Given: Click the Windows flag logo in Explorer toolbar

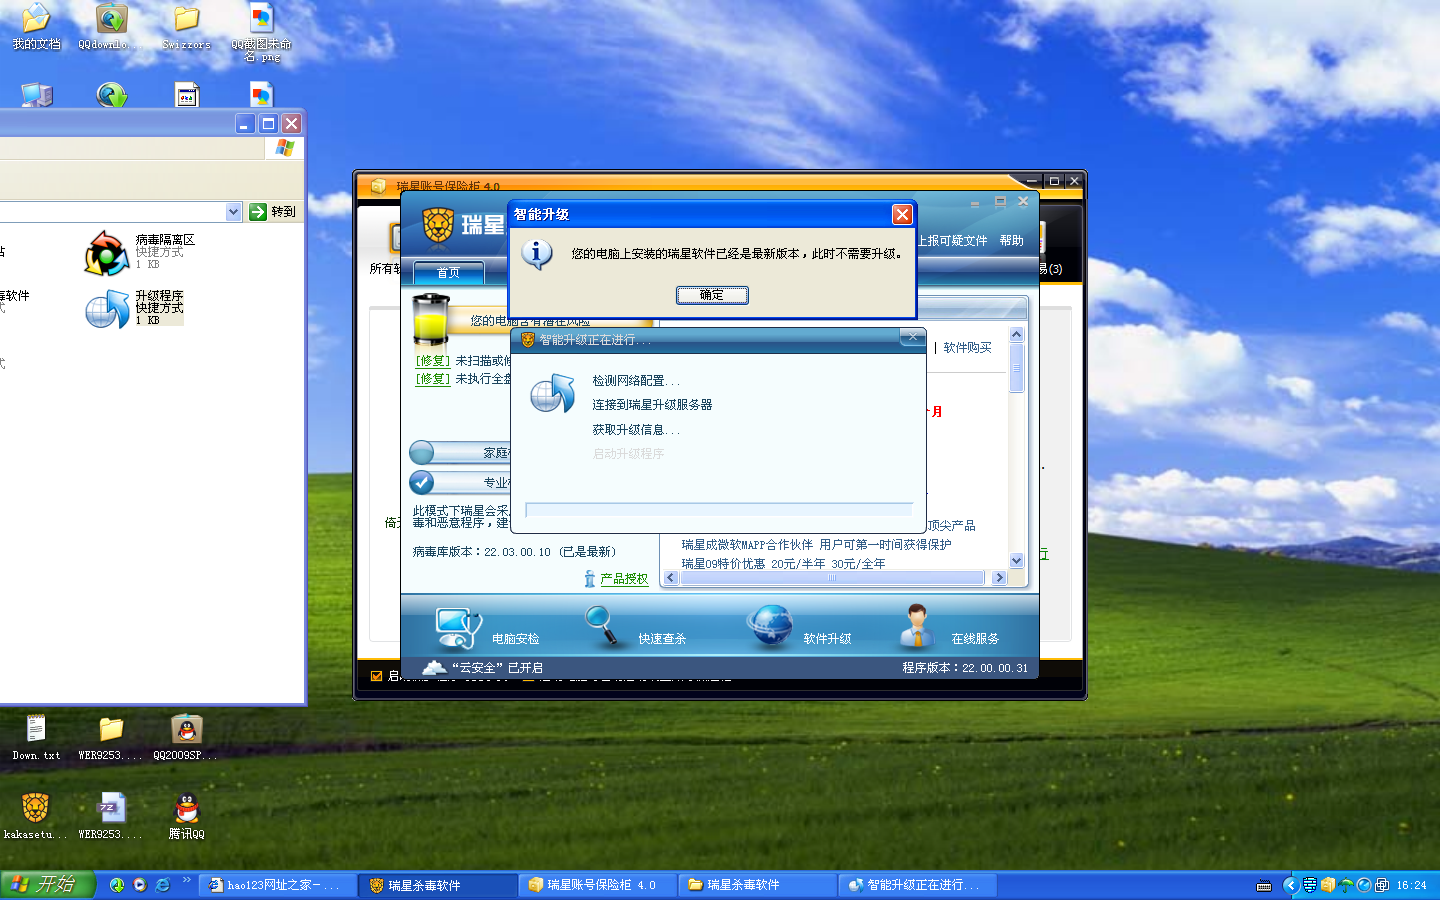Looking at the screenshot, I should click(284, 148).
